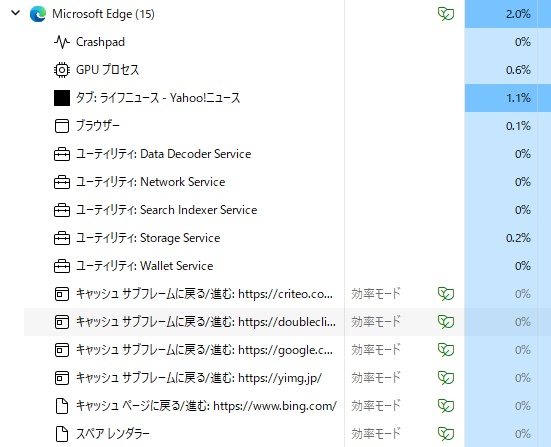551x447 pixels.
Task: Click briefcase icon for Network Service
Action: coord(61,182)
